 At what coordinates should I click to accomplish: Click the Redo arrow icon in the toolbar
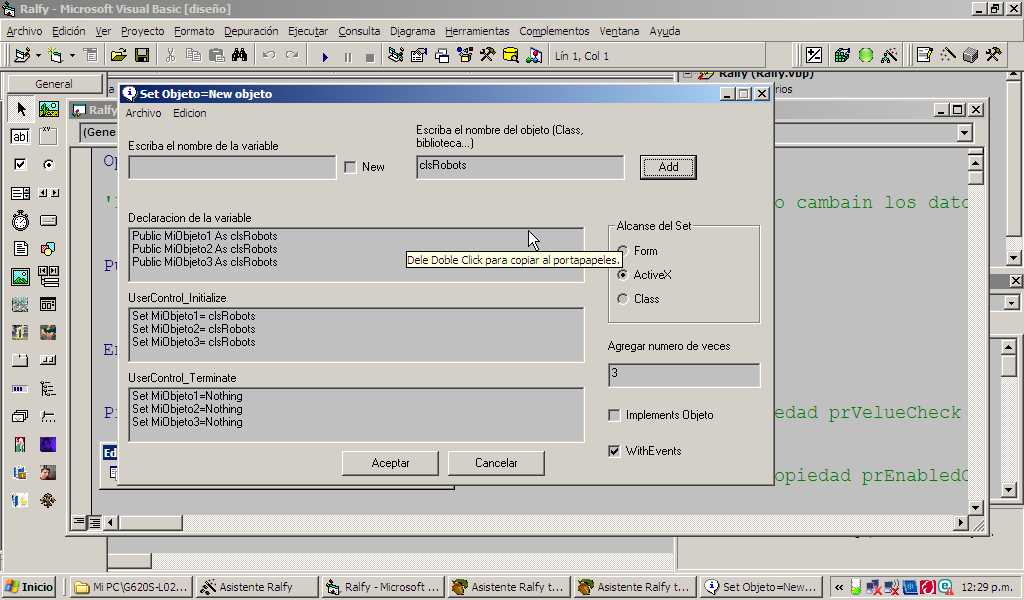coord(292,55)
